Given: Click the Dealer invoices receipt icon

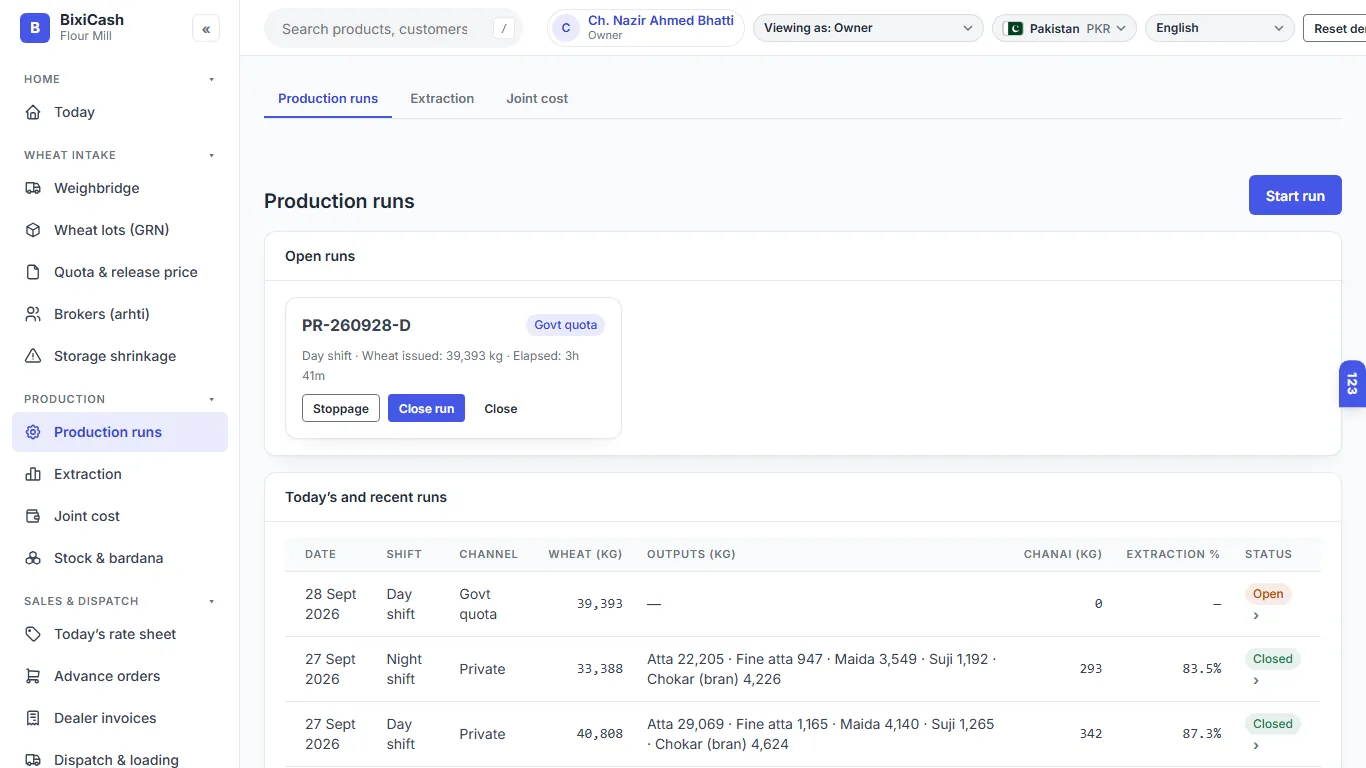Looking at the screenshot, I should (33, 718).
